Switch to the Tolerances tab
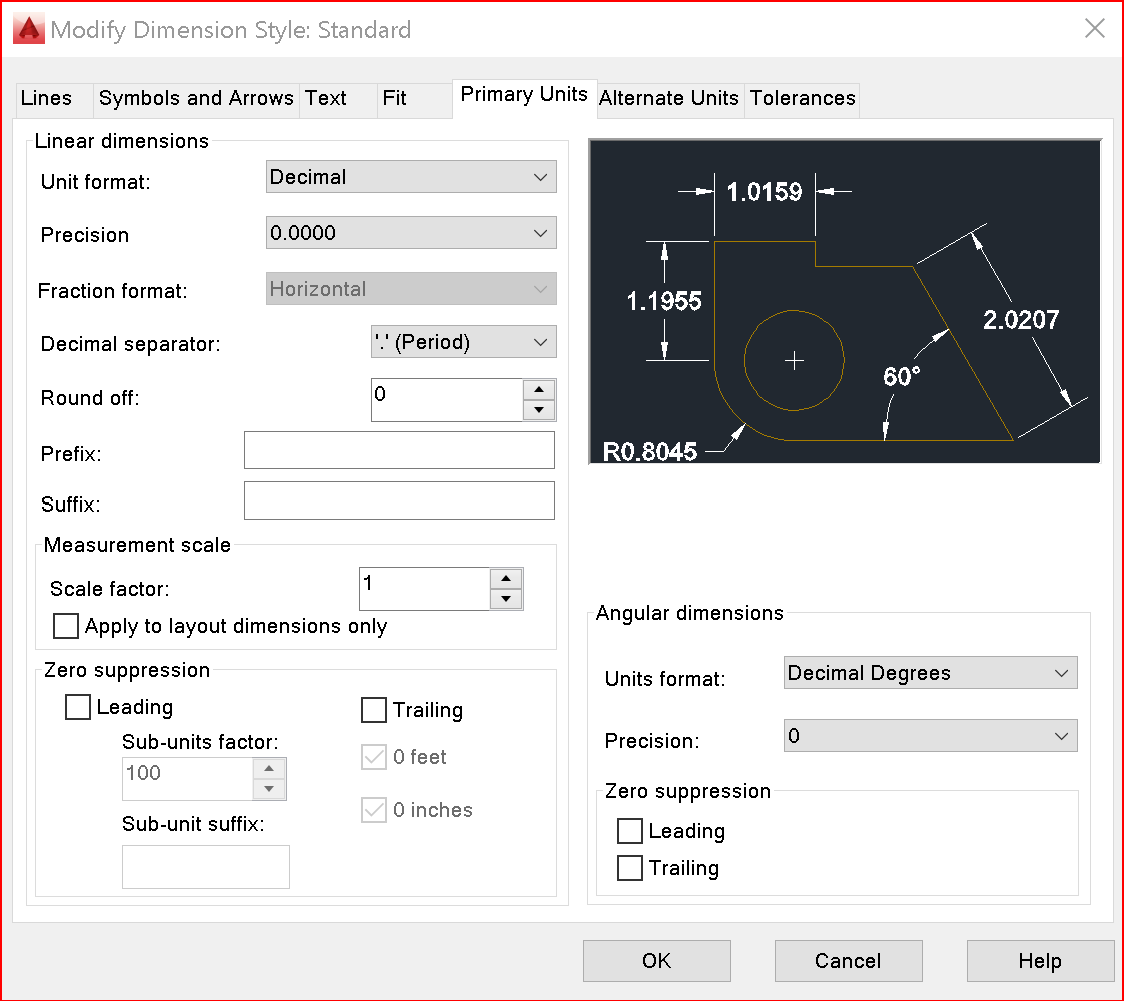This screenshot has width=1124, height=1002. (802, 98)
